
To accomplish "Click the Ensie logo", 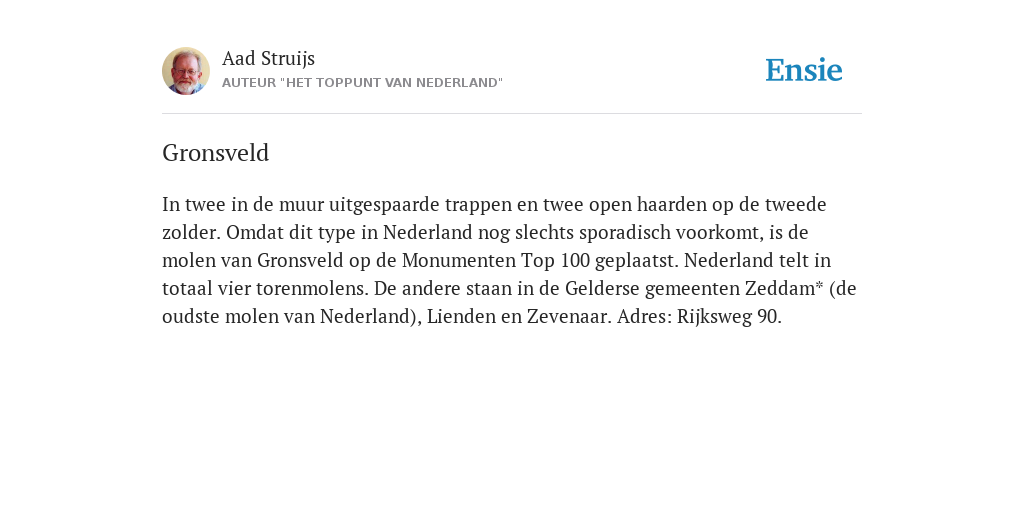I will (x=804, y=70).
